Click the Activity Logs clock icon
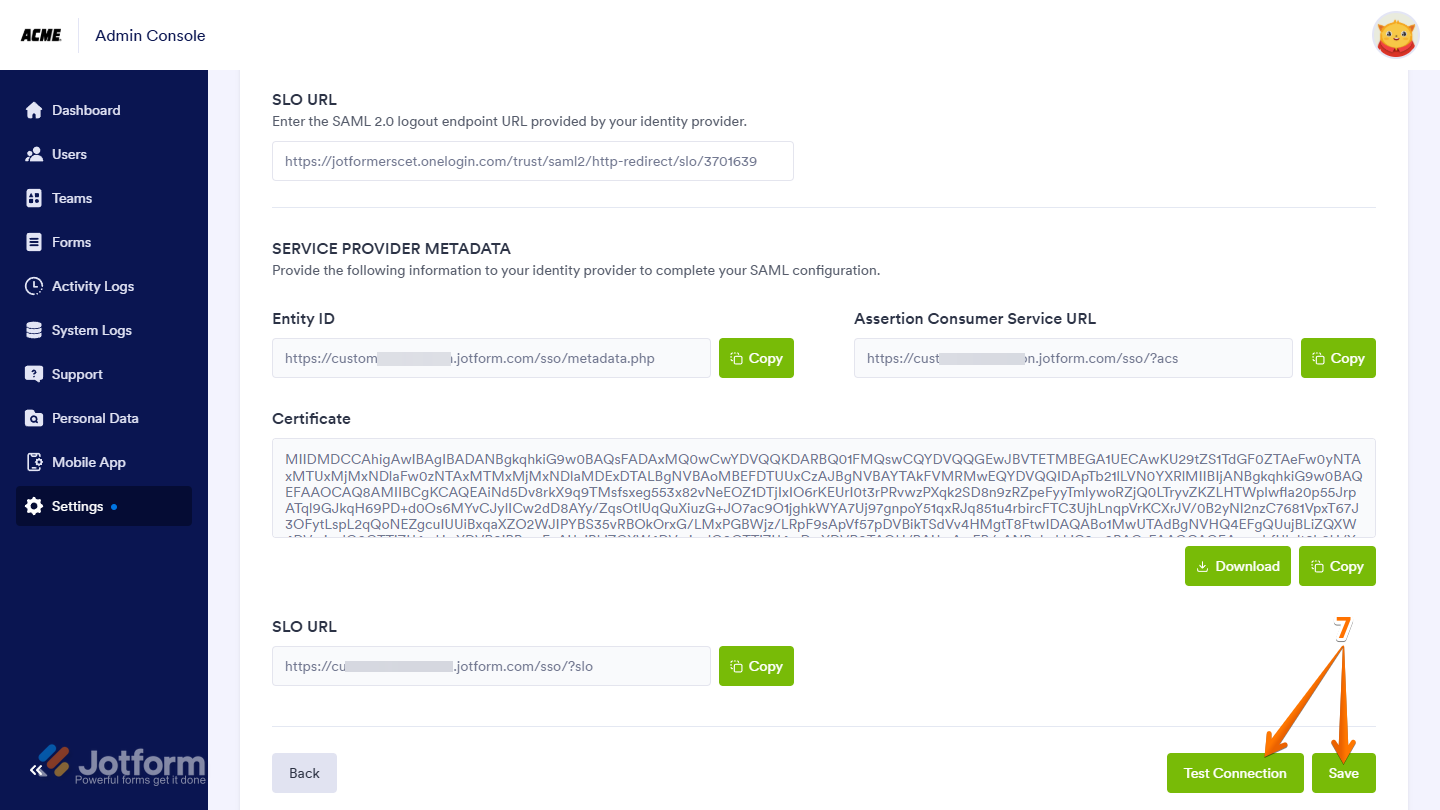This screenshot has width=1440, height=810. pyautogui.click(x=34, y=286)
